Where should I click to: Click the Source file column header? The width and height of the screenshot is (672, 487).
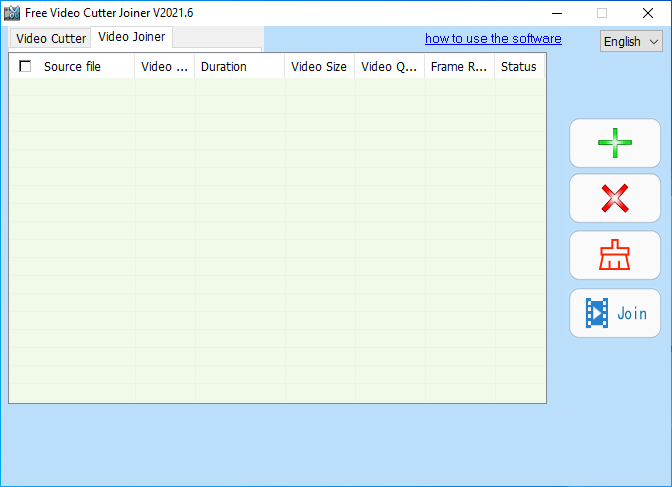(x=72, y=67)
